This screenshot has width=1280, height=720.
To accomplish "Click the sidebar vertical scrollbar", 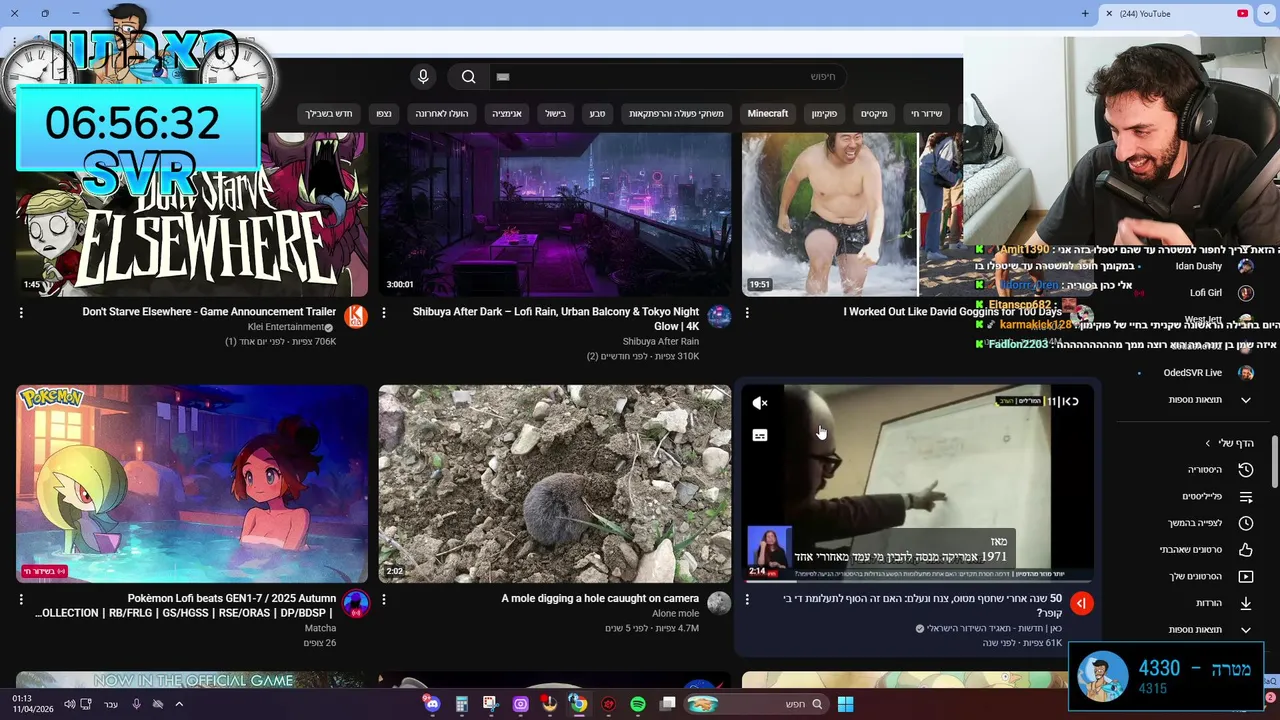I will (x=1274, y=460).
